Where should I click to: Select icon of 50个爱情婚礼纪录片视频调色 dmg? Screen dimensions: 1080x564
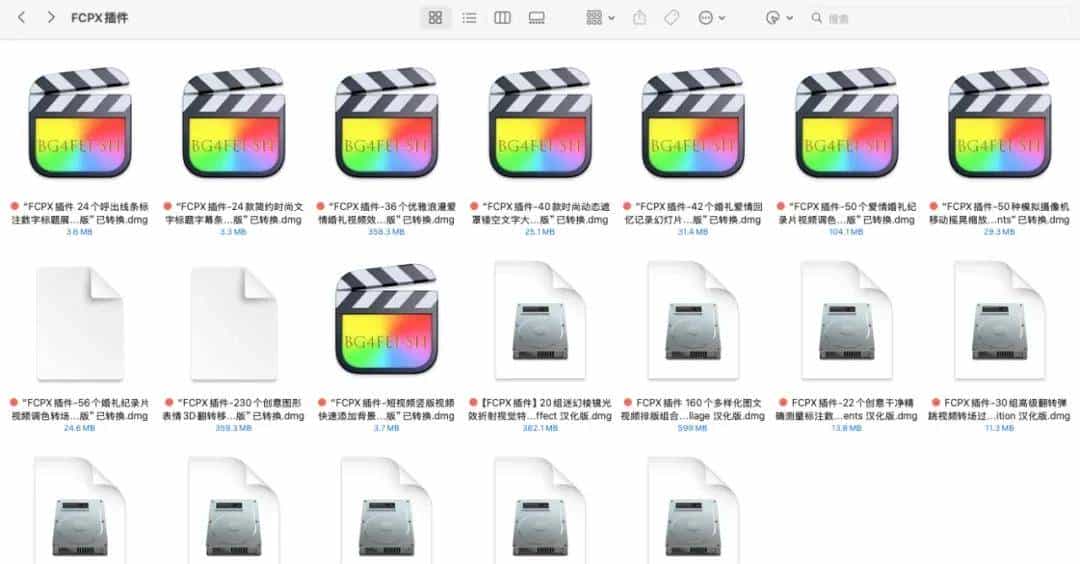click(x=847, y=123)
